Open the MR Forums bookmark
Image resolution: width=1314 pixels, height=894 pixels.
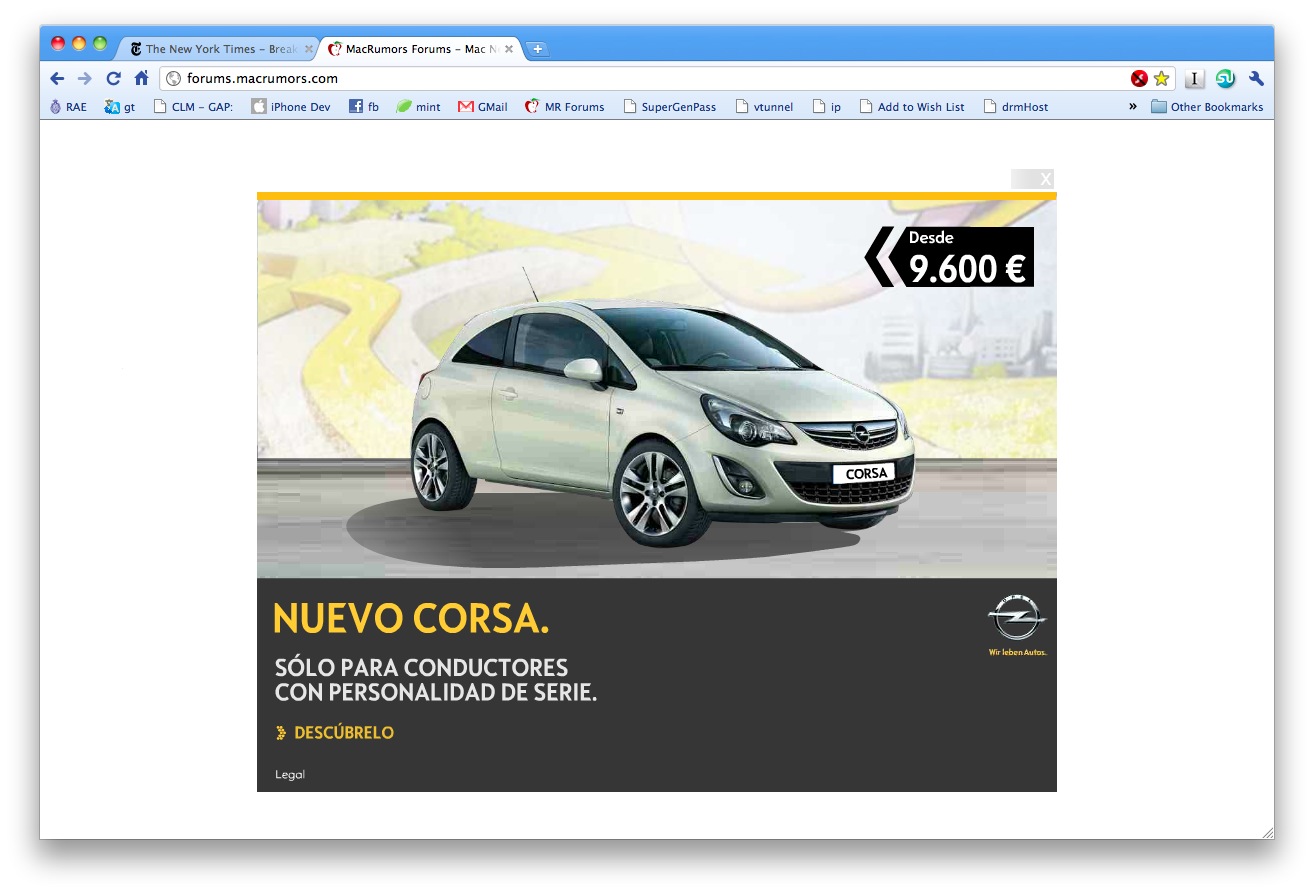click(565, 107)
